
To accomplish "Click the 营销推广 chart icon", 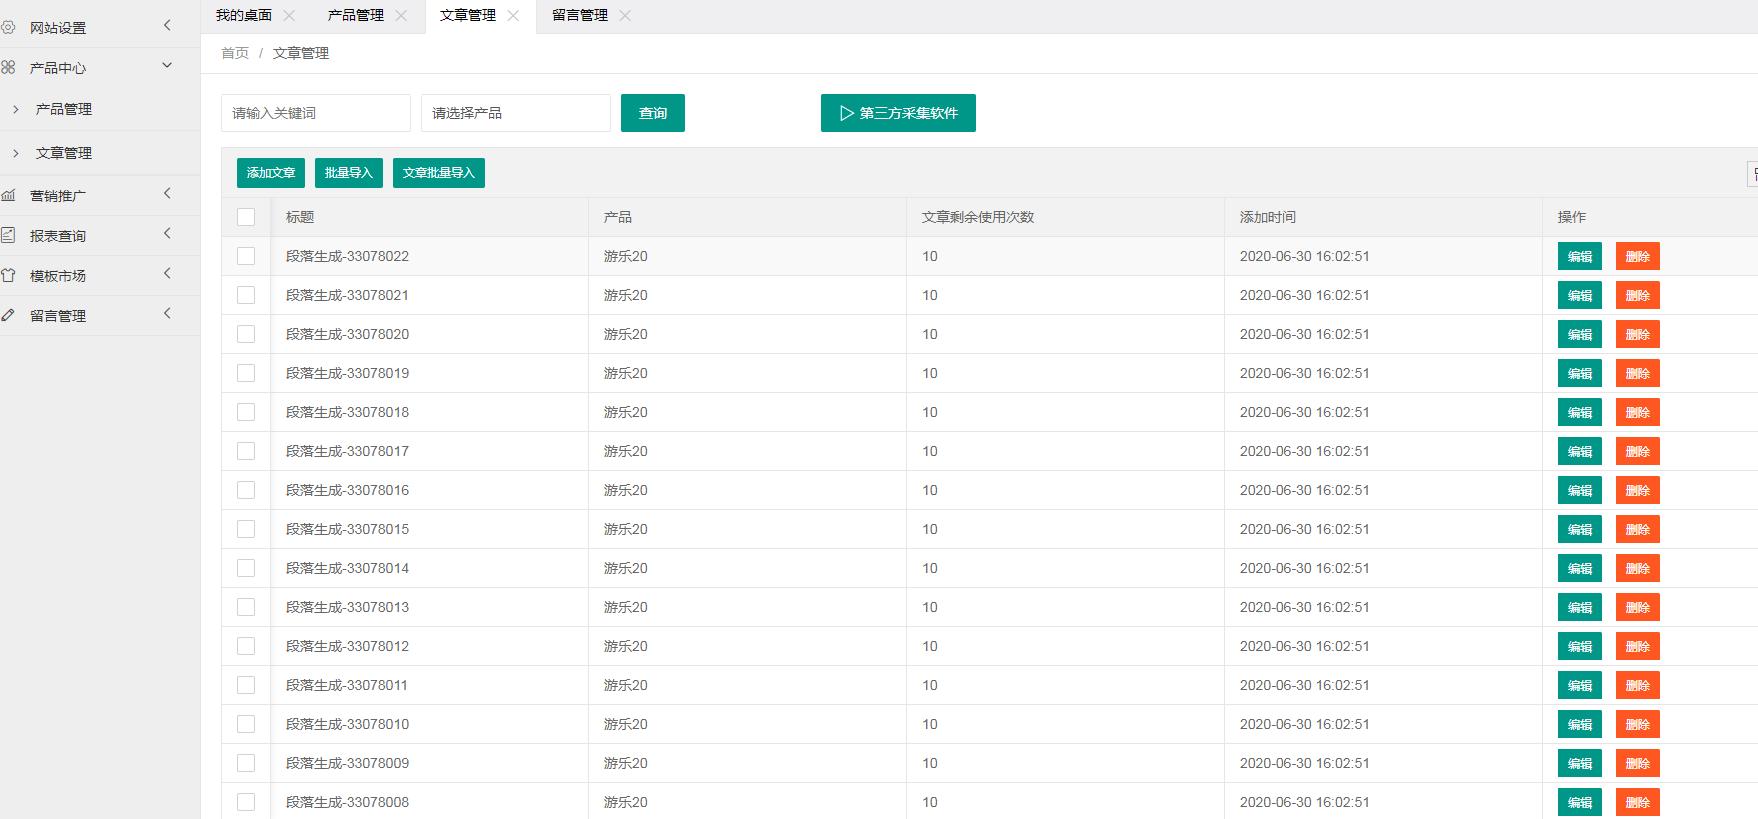I will pos(8,195).
